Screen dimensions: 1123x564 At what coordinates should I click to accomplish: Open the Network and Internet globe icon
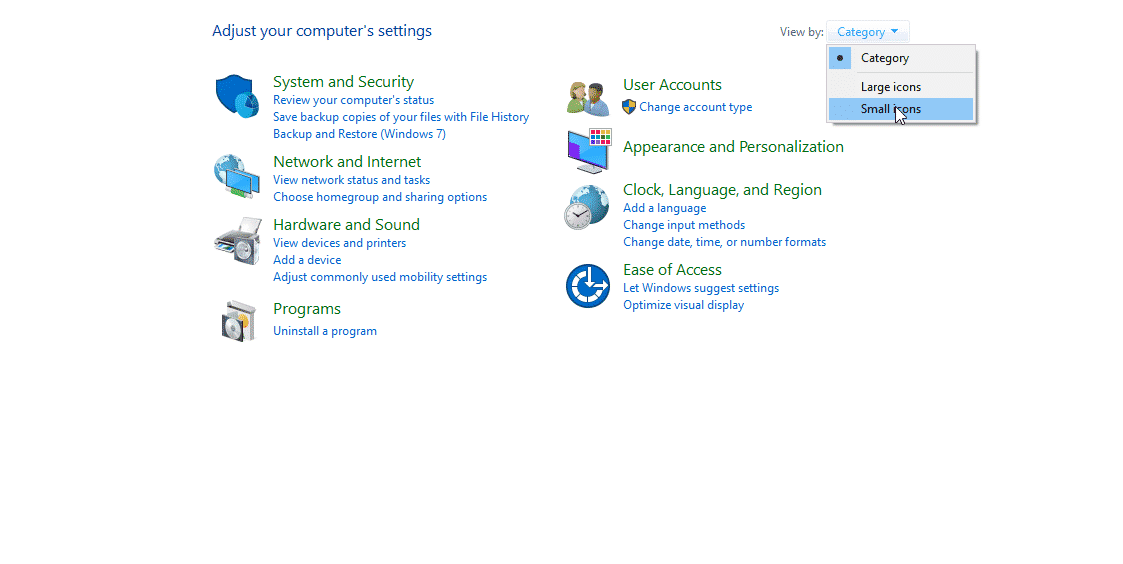pyautogui.click(x=237, y=176)
